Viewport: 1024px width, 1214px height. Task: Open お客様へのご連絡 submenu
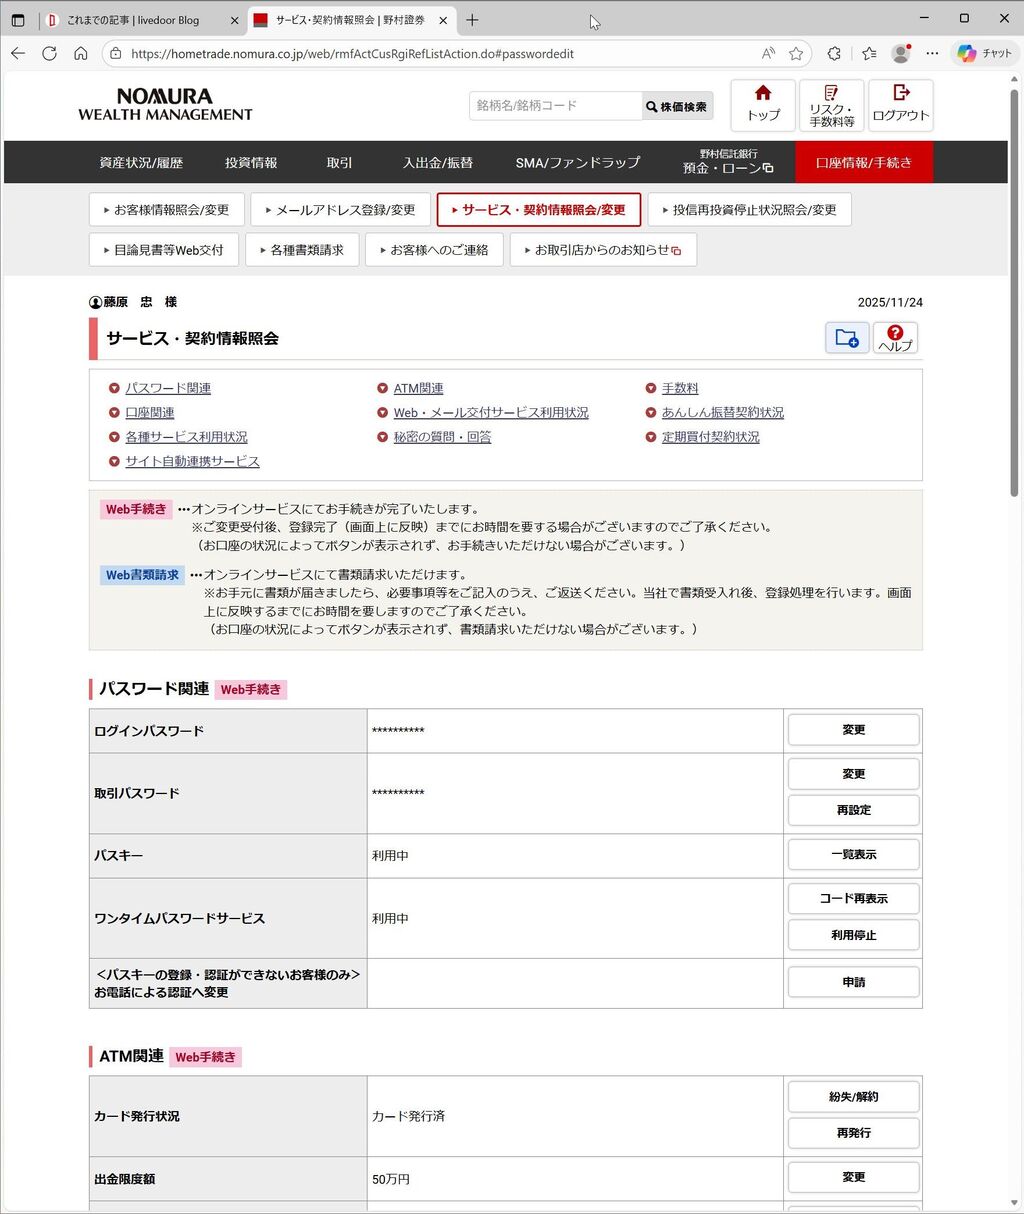pyautogui.click(x=434, y=250)
